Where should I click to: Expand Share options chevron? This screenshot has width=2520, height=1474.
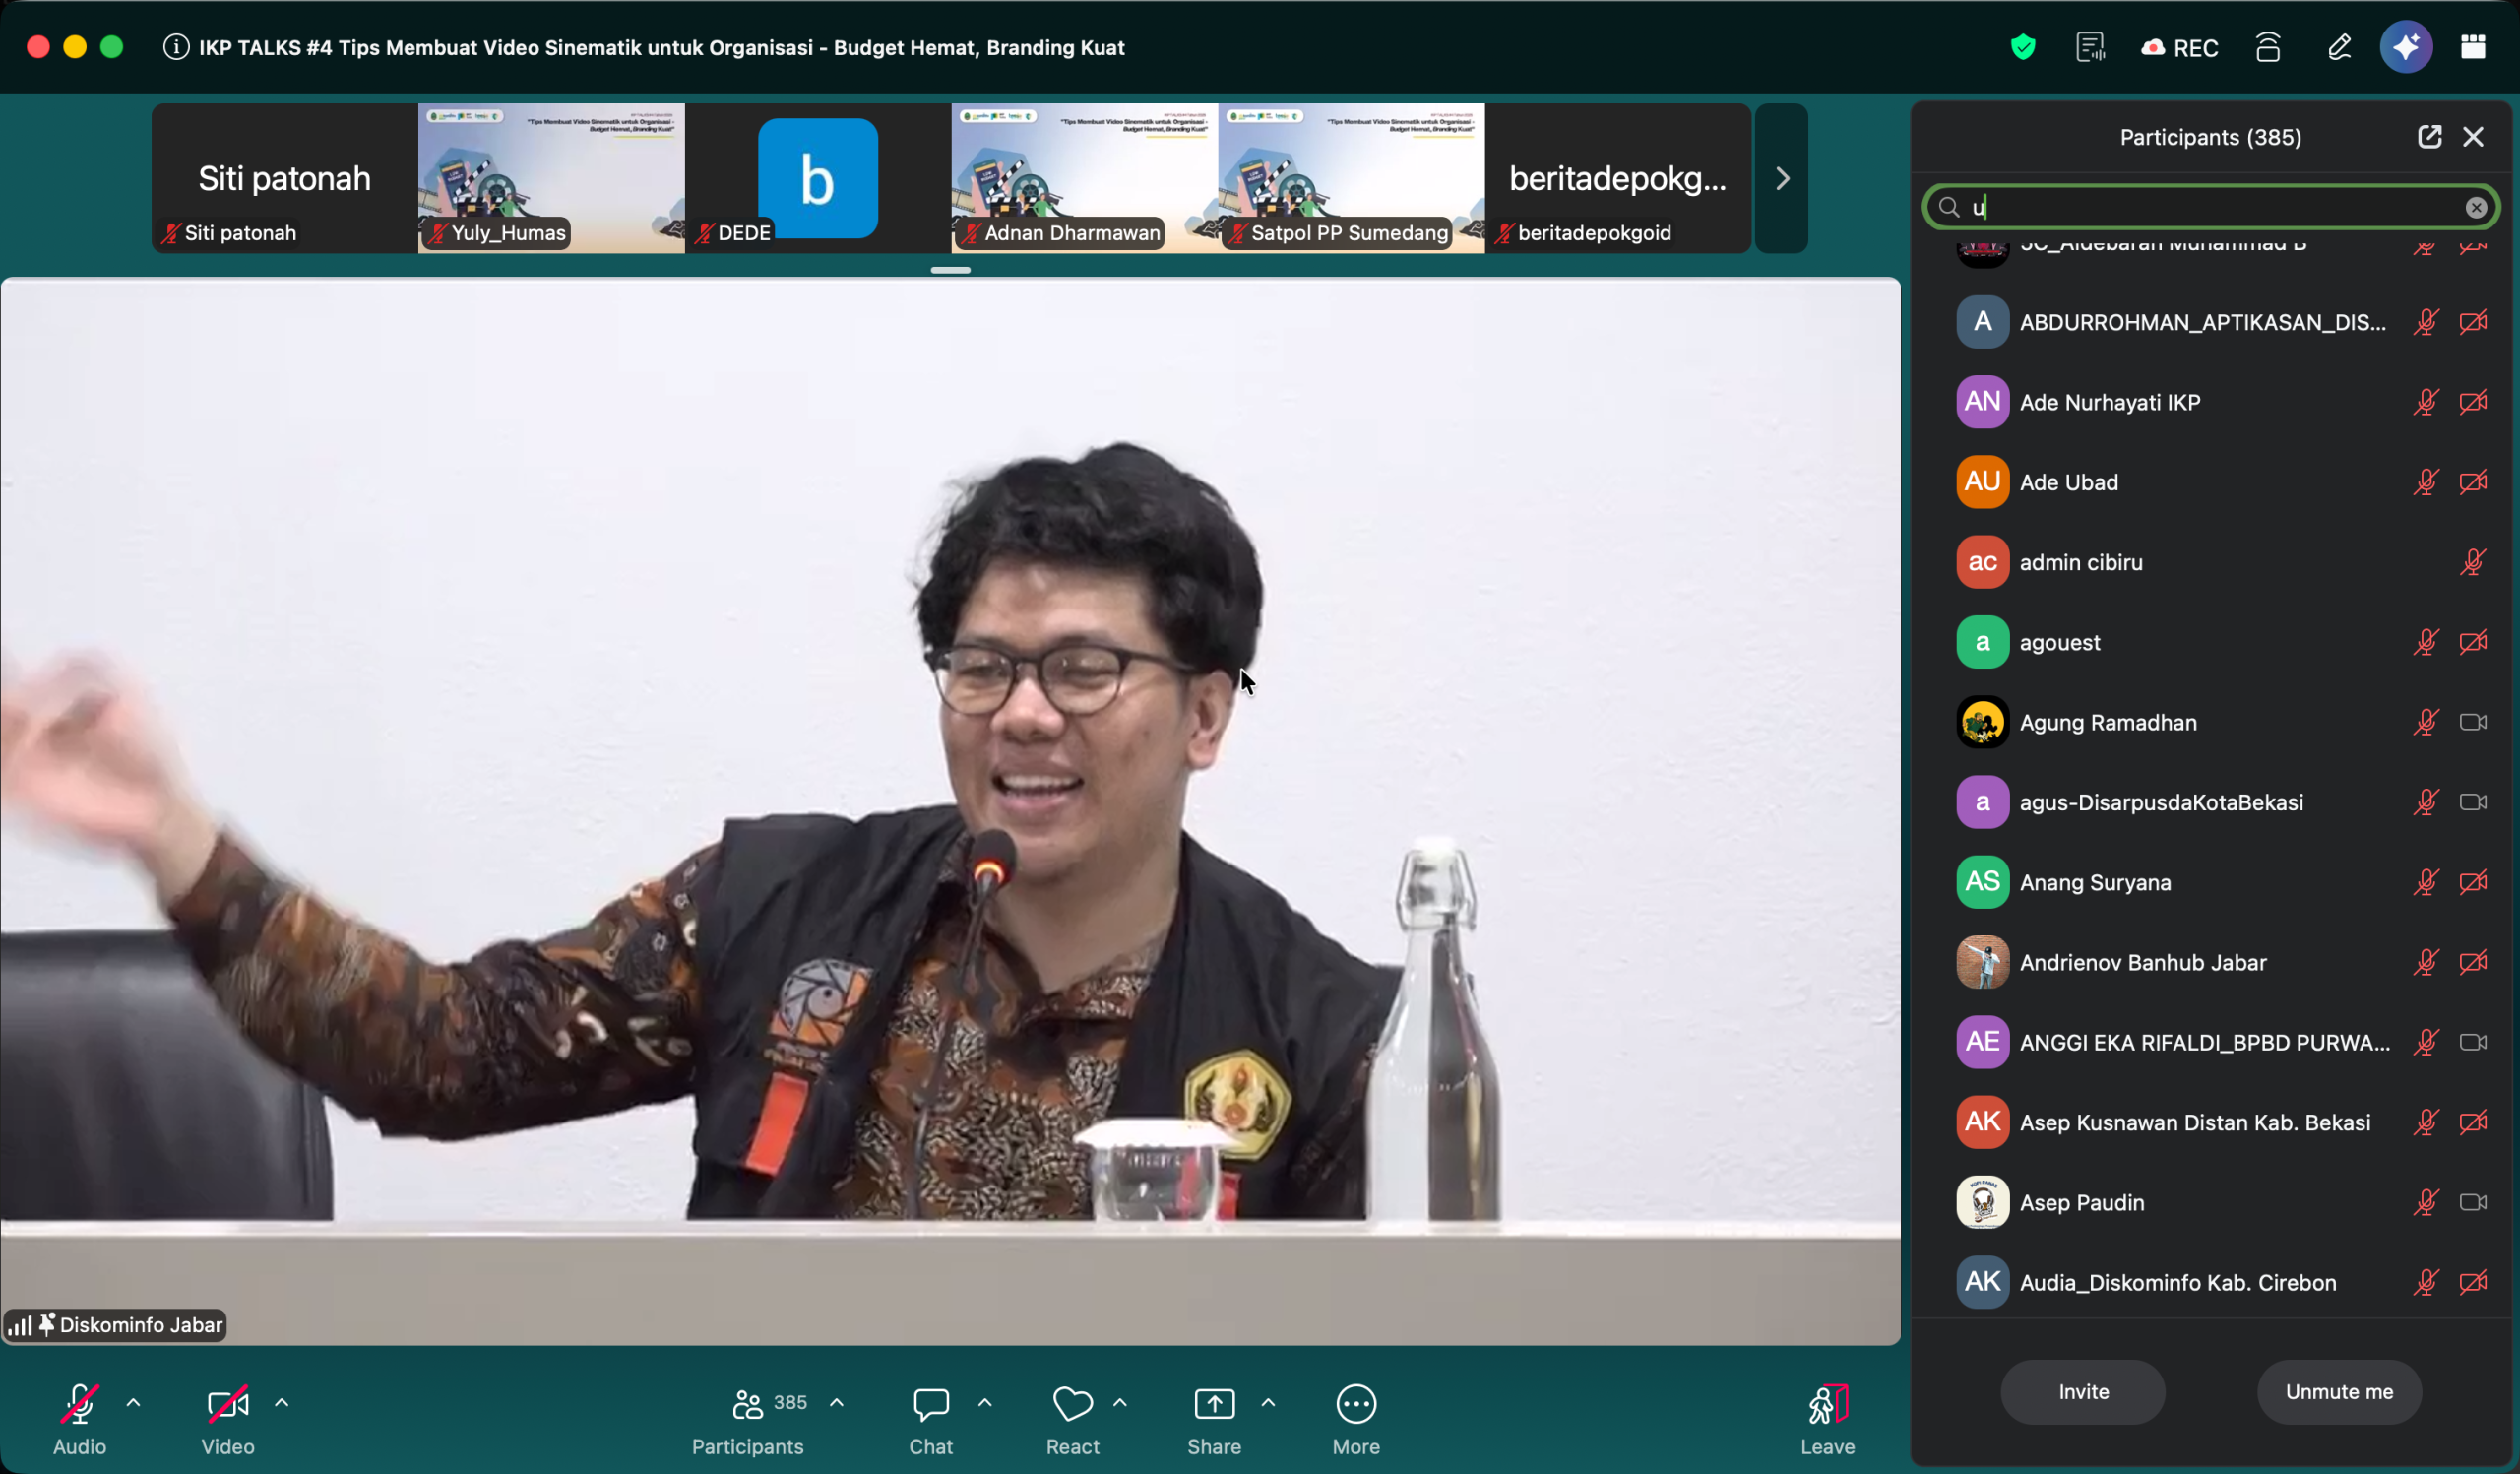click(1268, 1402)
